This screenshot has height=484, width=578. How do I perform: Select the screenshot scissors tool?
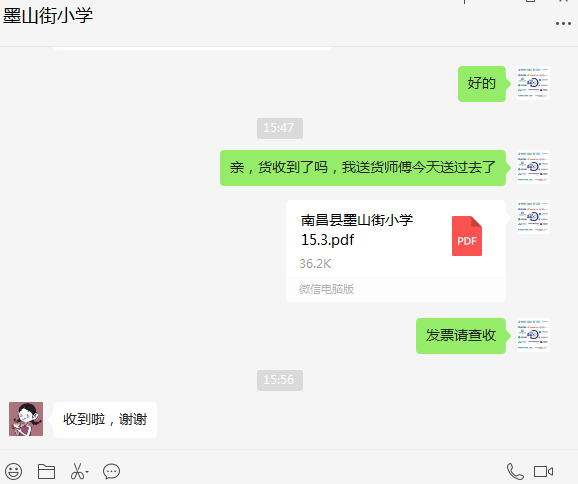[x=77, y=471]
